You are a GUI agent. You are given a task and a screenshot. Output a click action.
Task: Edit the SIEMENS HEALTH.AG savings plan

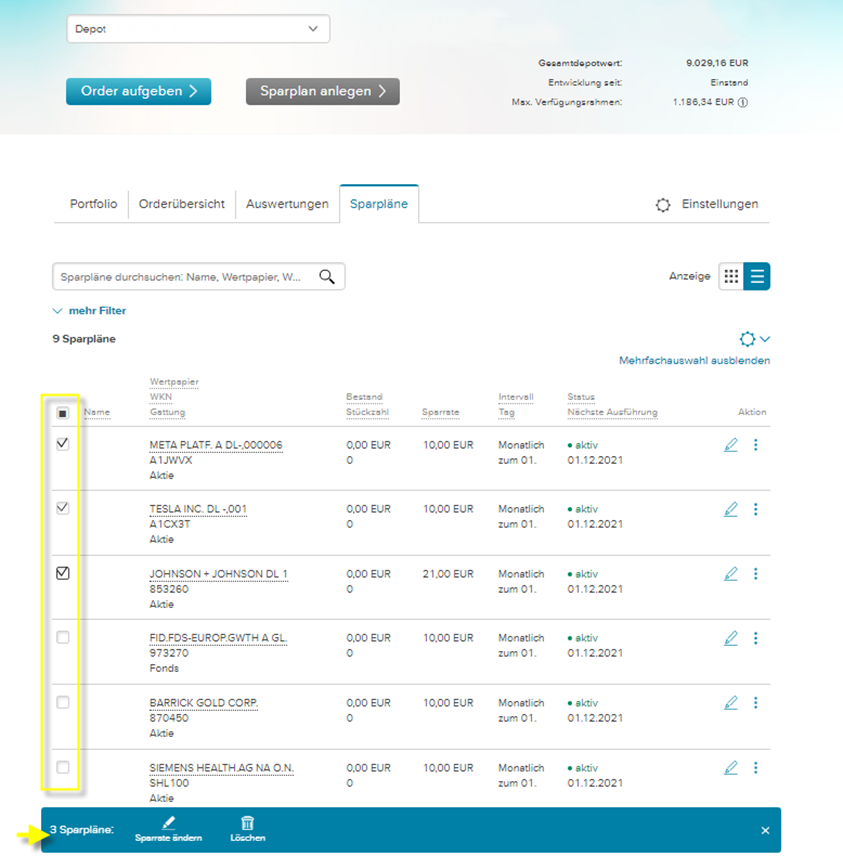pos(731,768)
